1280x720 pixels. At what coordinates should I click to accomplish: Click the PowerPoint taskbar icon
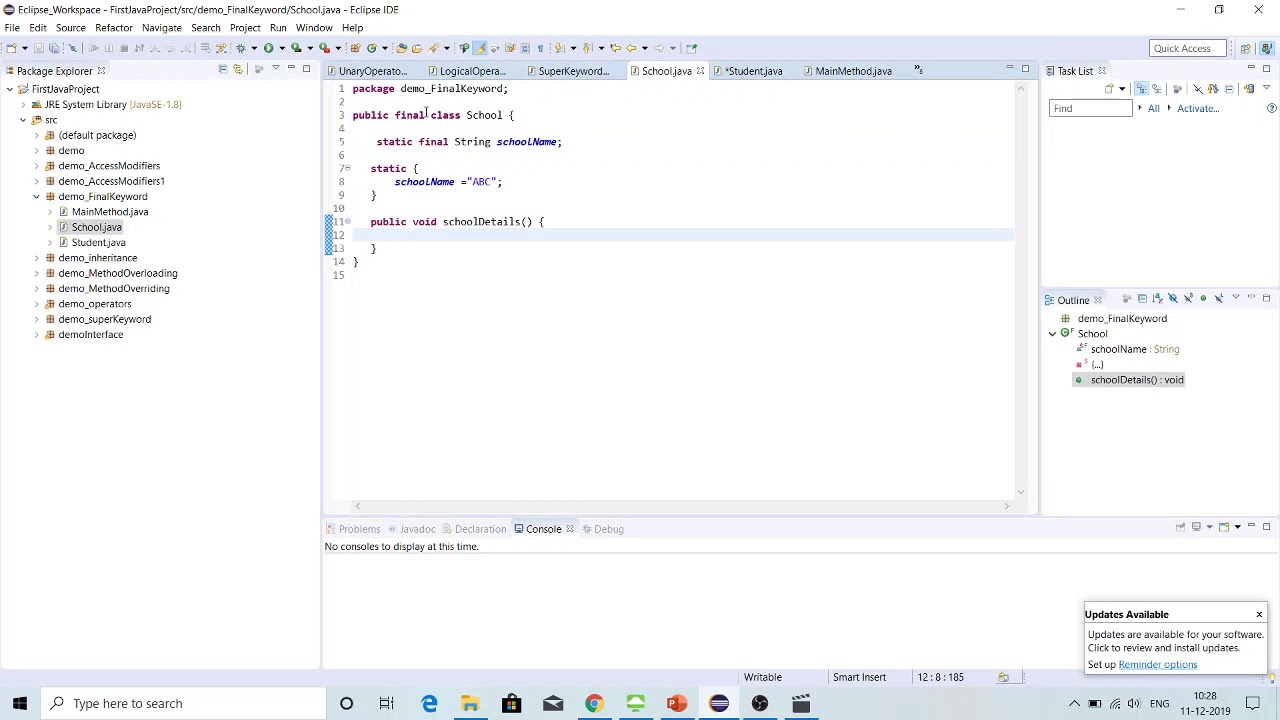[677, 704]
